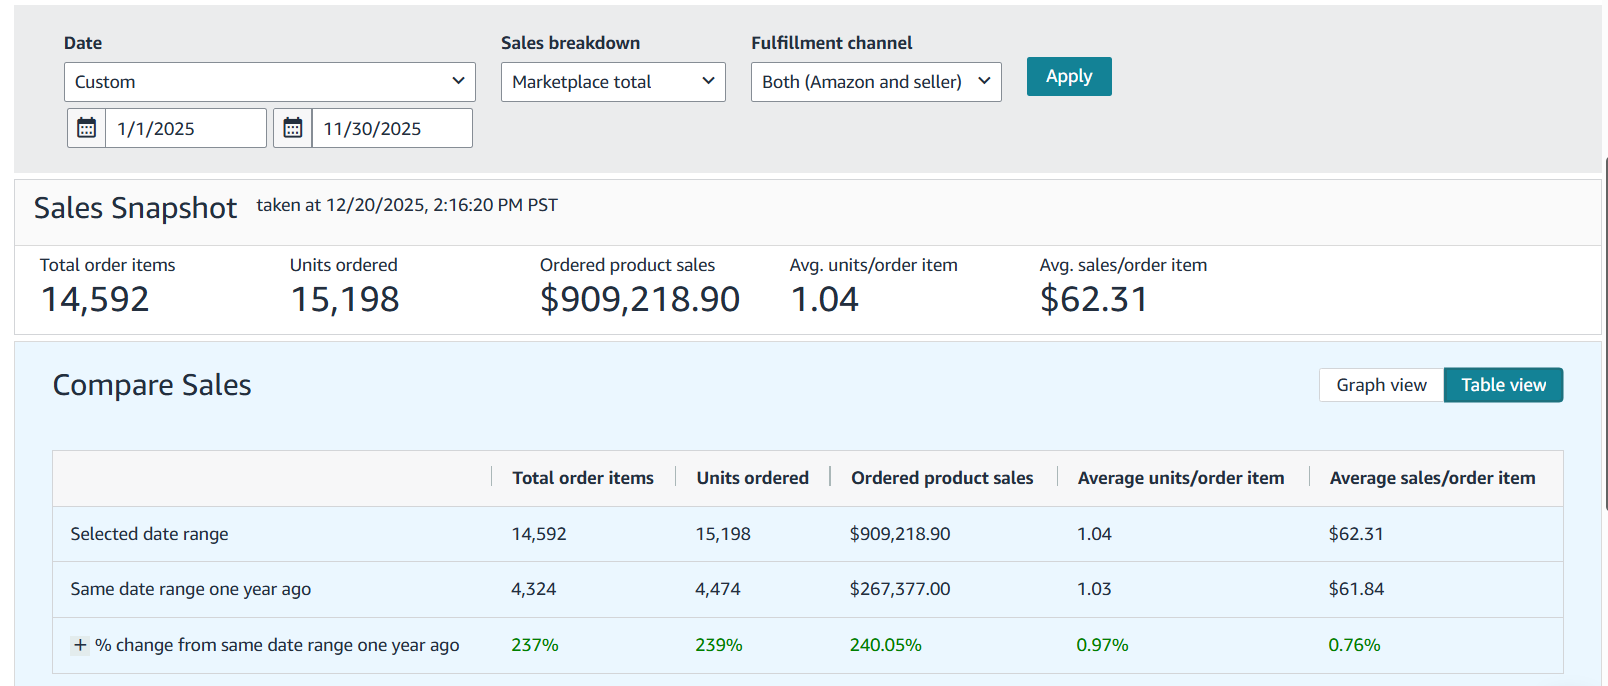Expand the % change row plus icon
Screen dimensions: 1608x686
(x=80, y=645)
